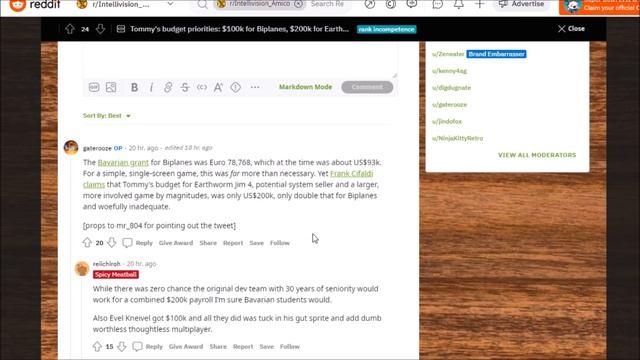Open moderator u/NinjaKittyRetro's profile
640x360 pixels.
[458, 138]
